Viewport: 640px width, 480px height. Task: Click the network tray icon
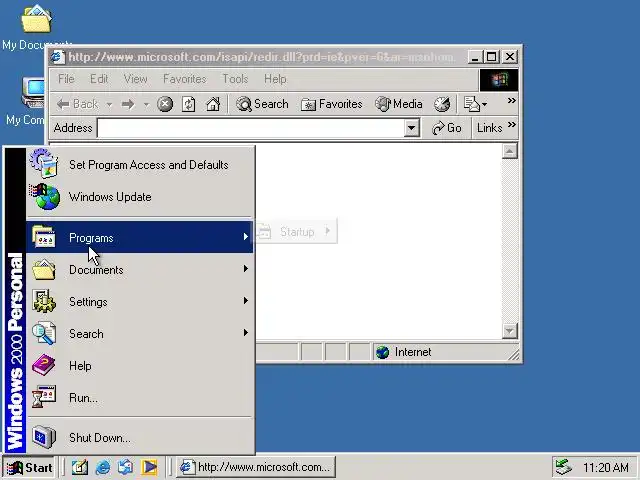point(564,468)
